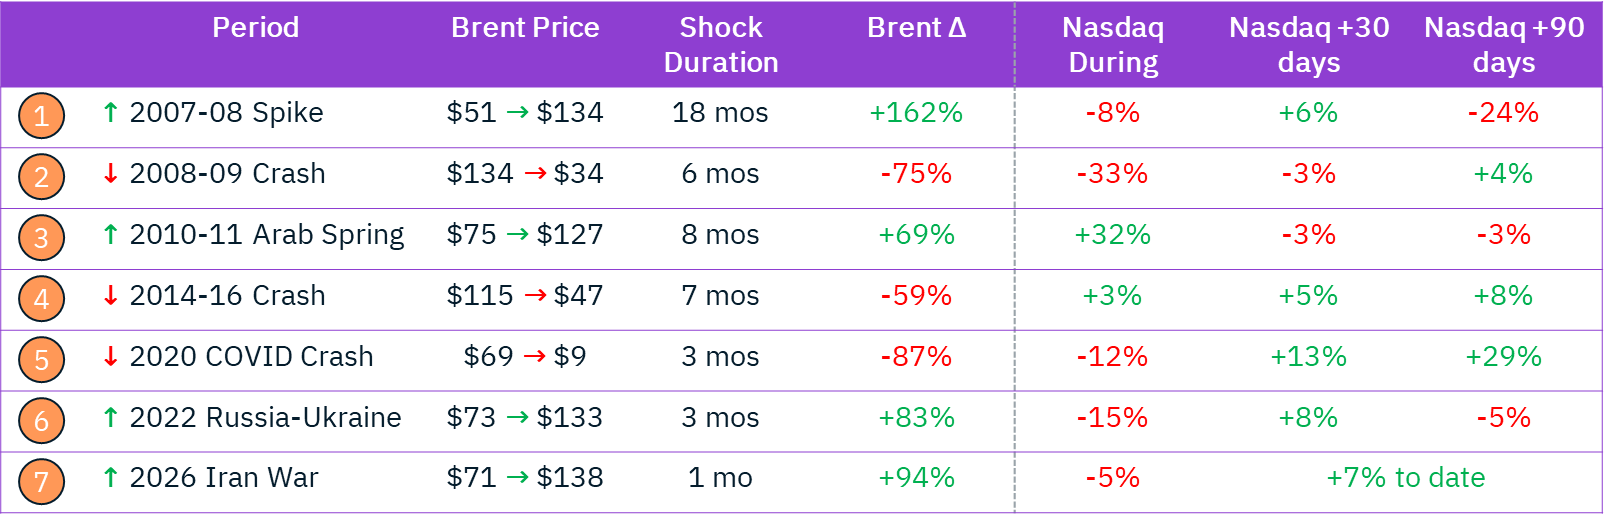The height and width of the screenshot is (516, 1604).
Task: Click the orange circle numbered 4
Action: 41,299
